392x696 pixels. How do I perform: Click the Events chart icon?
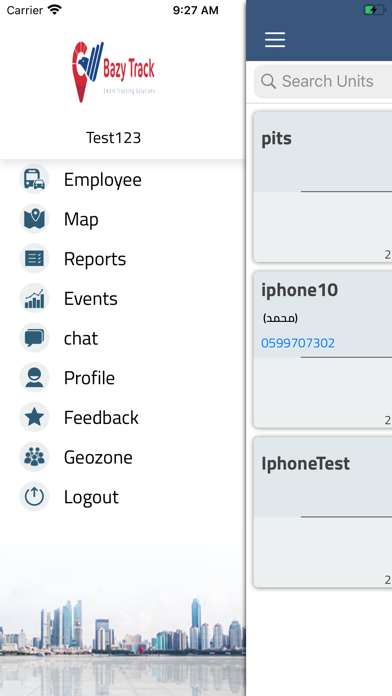pos(34,298)
